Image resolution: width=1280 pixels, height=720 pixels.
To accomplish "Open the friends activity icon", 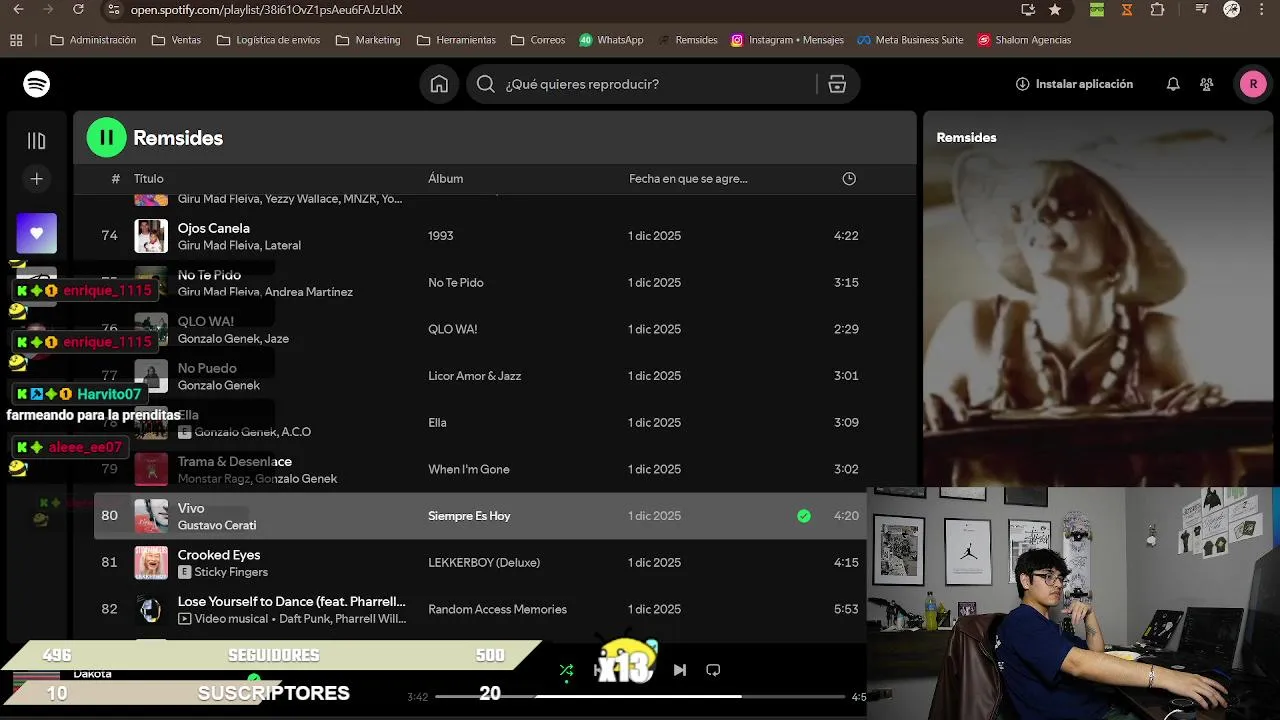I will [1207, 84].
